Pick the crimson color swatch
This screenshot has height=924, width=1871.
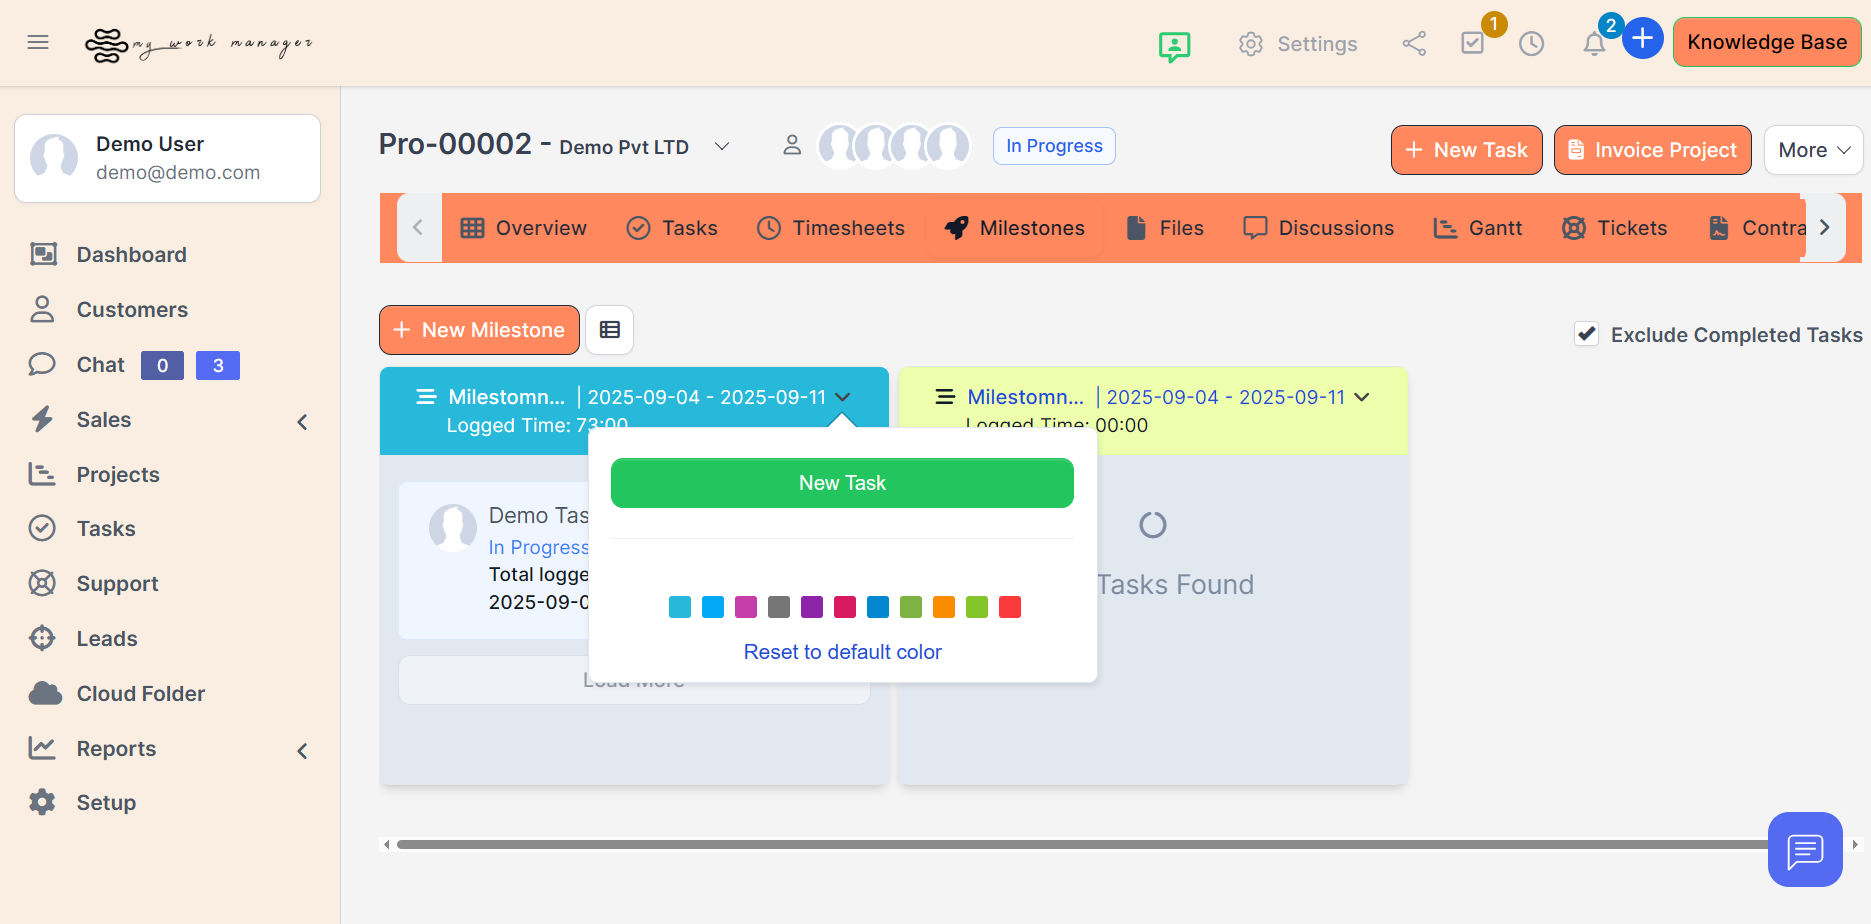point(845,607)
